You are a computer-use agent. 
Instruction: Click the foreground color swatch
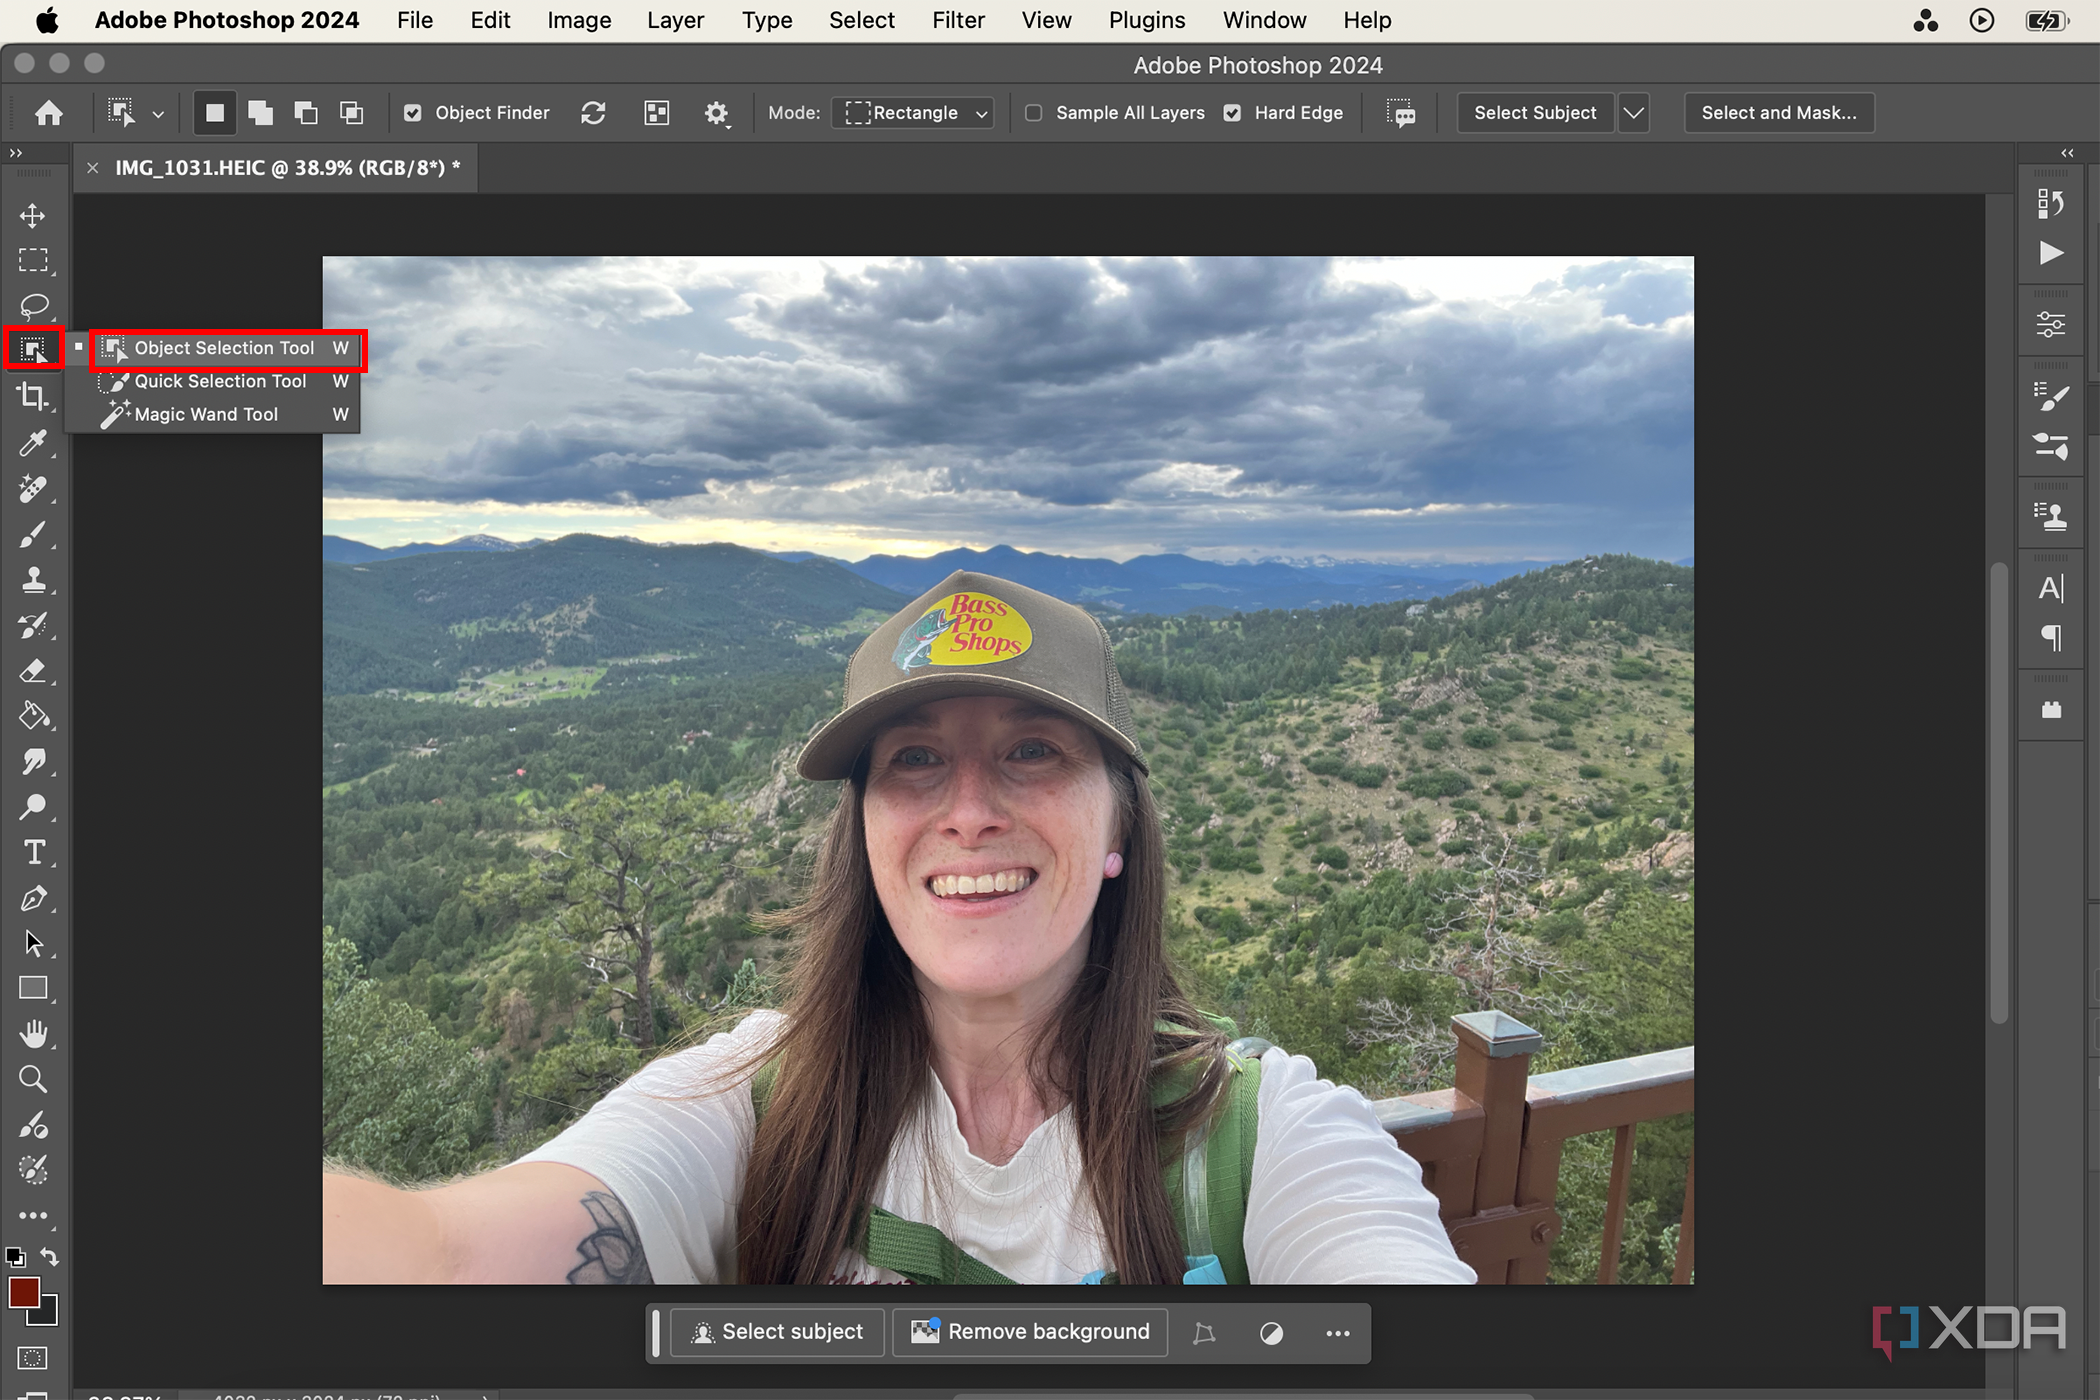(x=24, y=1293)
